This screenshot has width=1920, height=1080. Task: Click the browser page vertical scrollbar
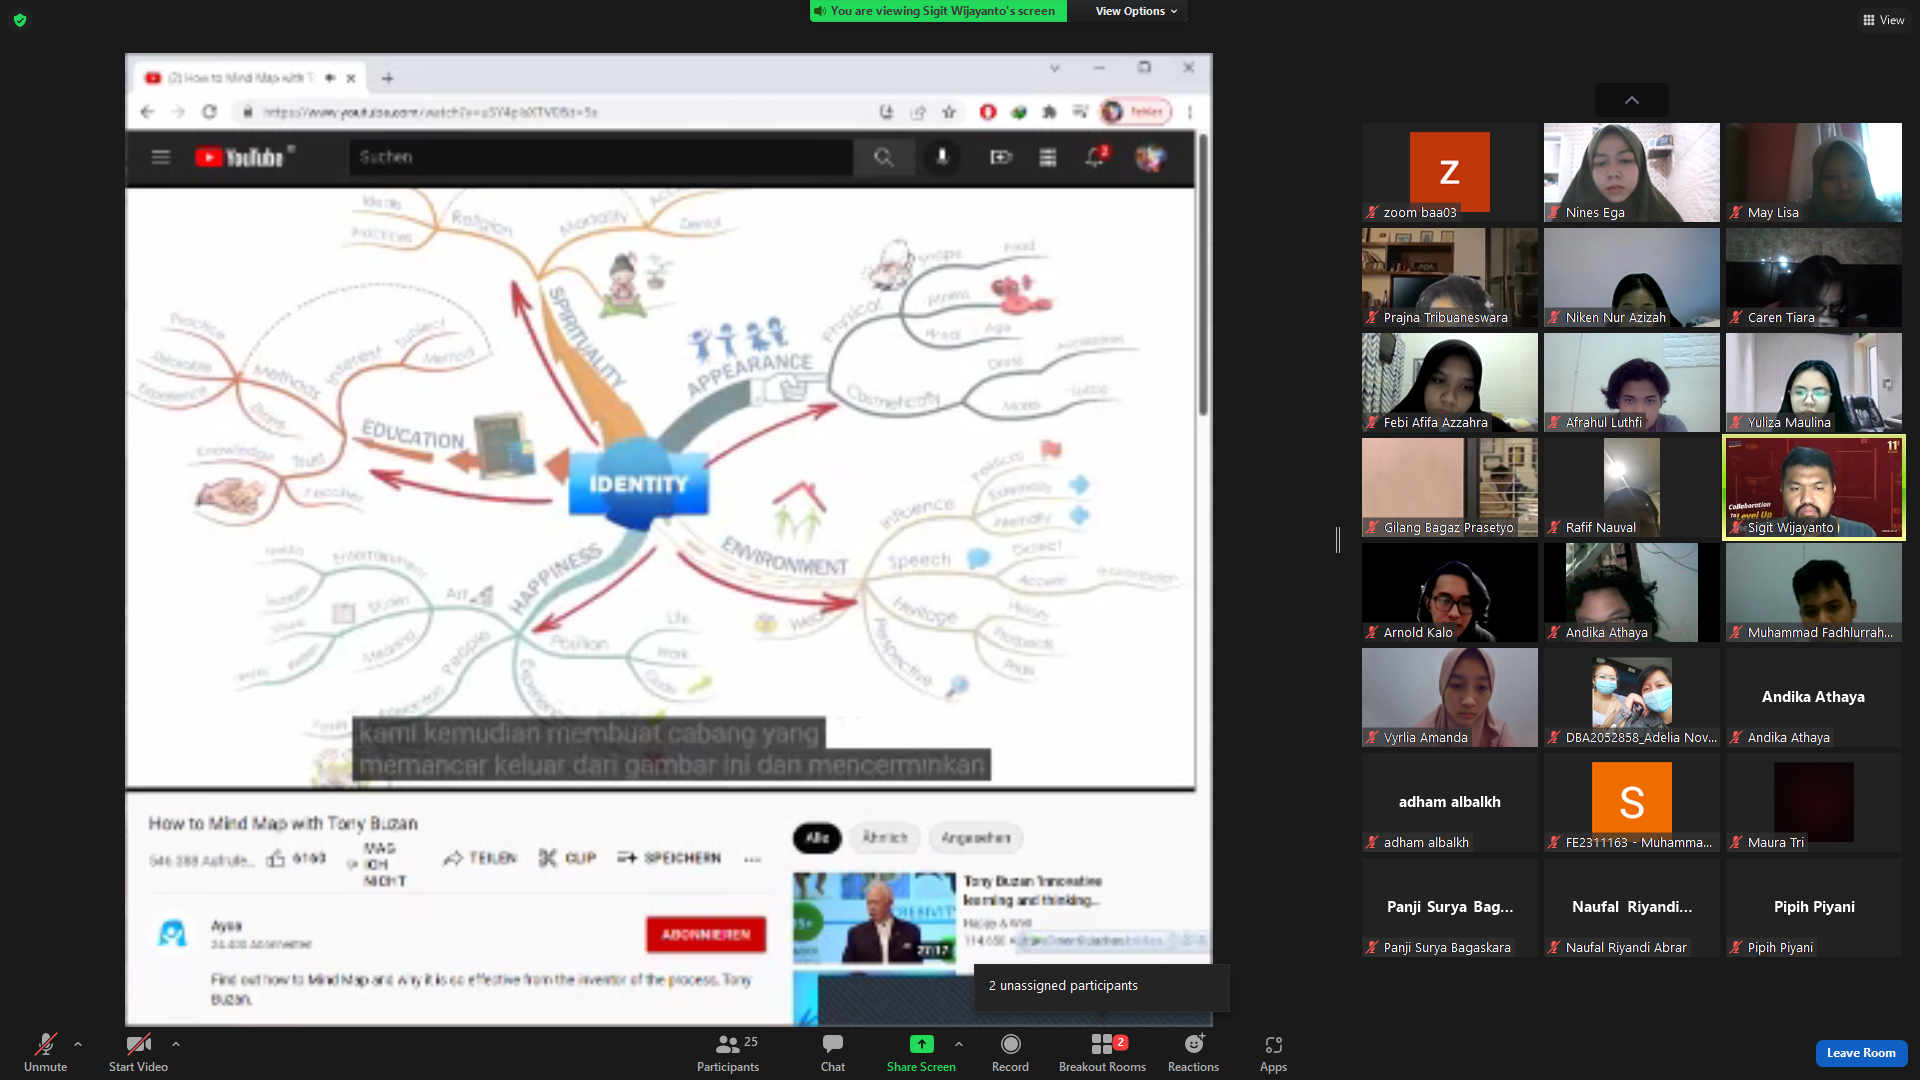pyautogui.click(x=1203, y=275)
